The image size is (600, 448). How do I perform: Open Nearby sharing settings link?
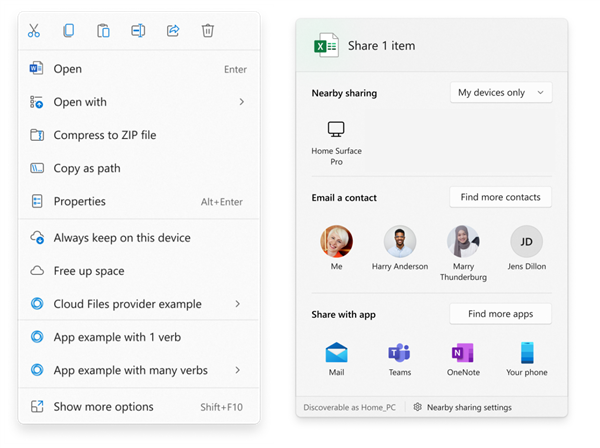pyautogui.click(x=468, y=407)
